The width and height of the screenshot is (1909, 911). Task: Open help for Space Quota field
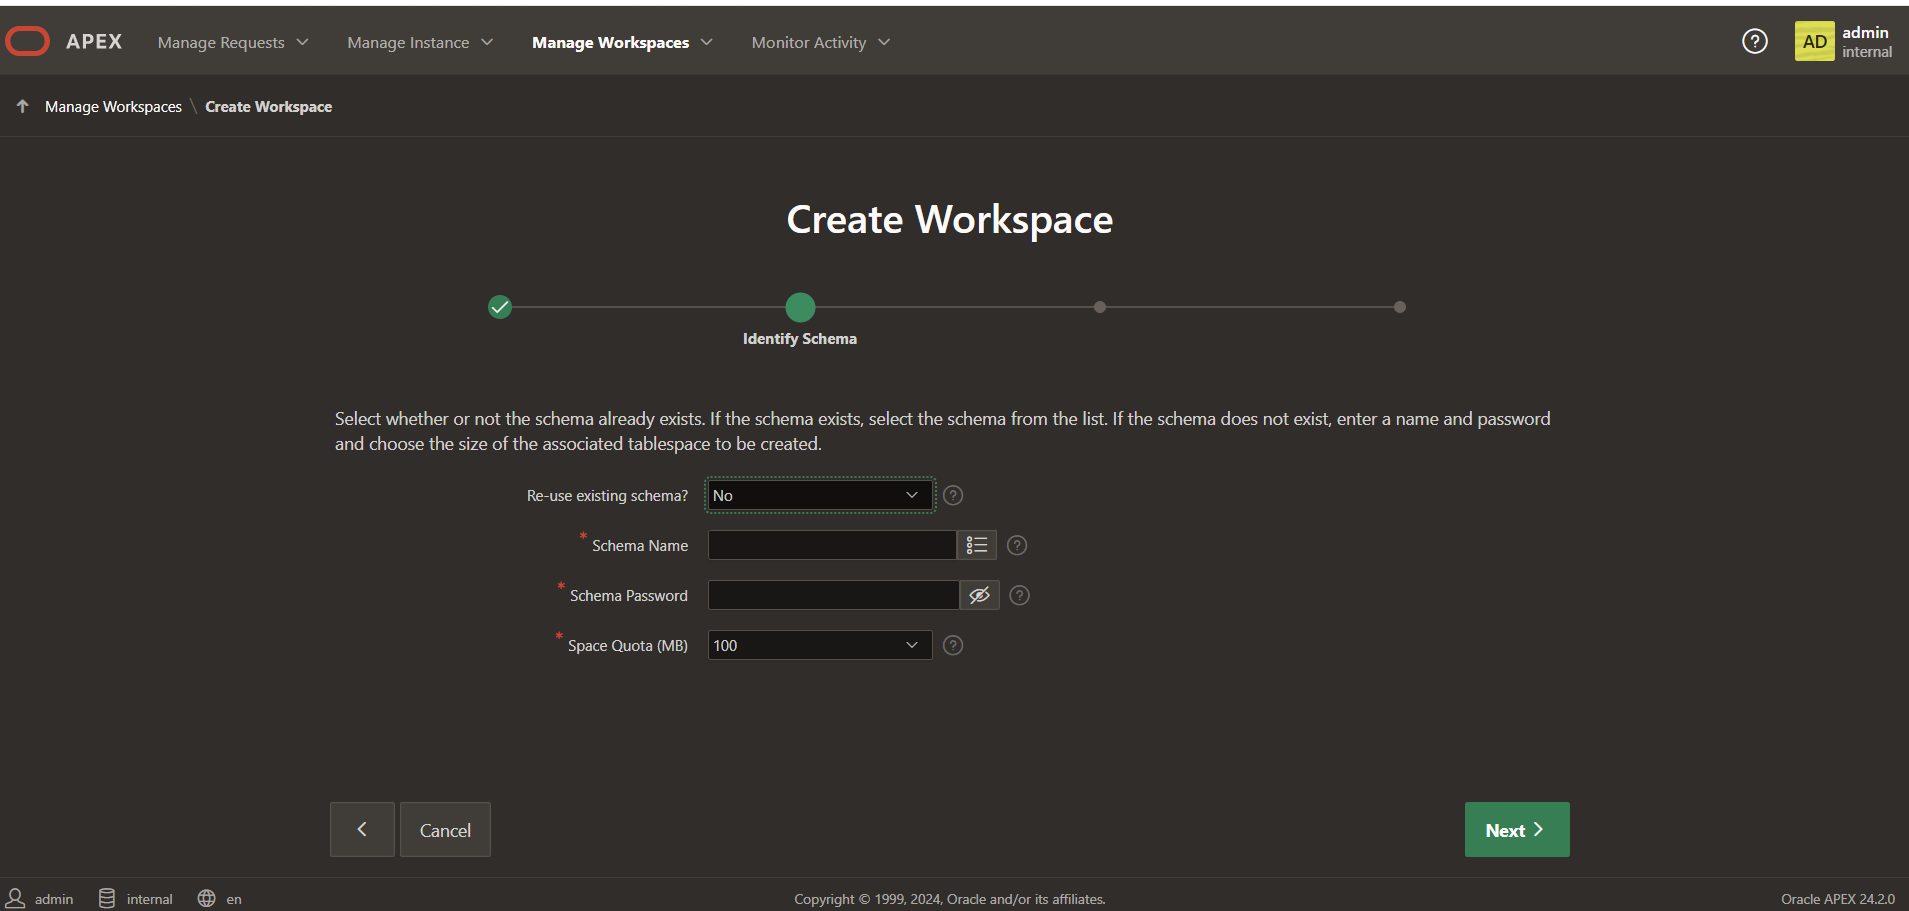coord(953,645)
